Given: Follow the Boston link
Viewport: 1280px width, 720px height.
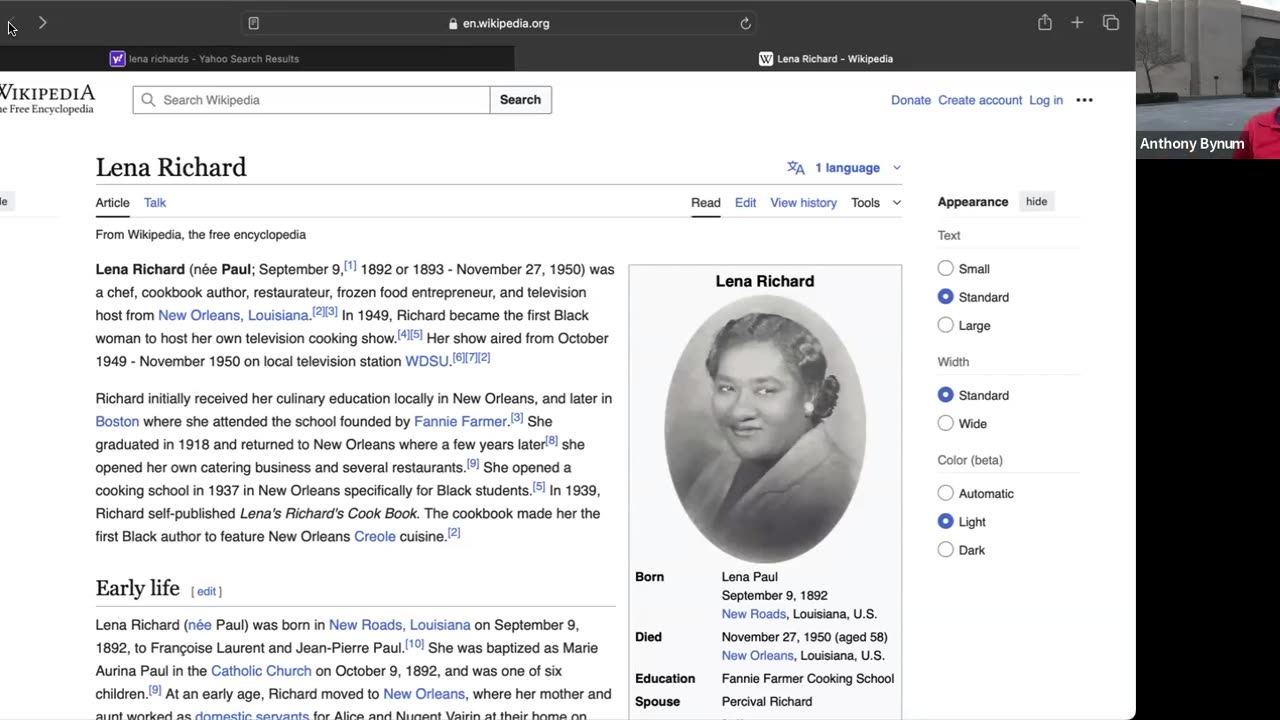Looking at the screenshot, I should (x=117, y=421).
